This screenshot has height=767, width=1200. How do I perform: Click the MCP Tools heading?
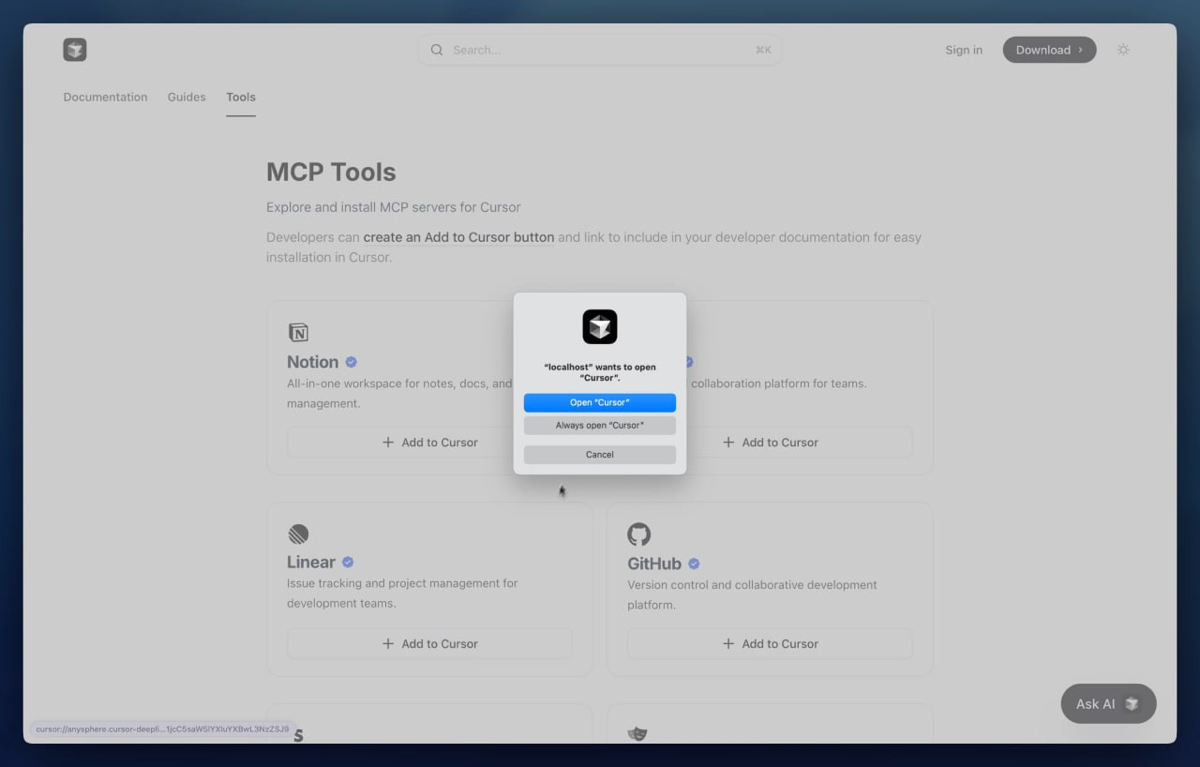(x=331, y=172)
